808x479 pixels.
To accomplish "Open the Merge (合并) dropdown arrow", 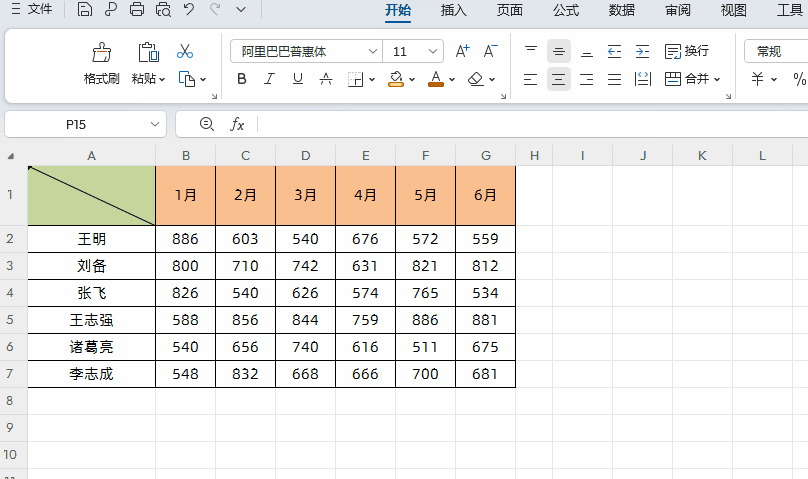I will [717, 79].
